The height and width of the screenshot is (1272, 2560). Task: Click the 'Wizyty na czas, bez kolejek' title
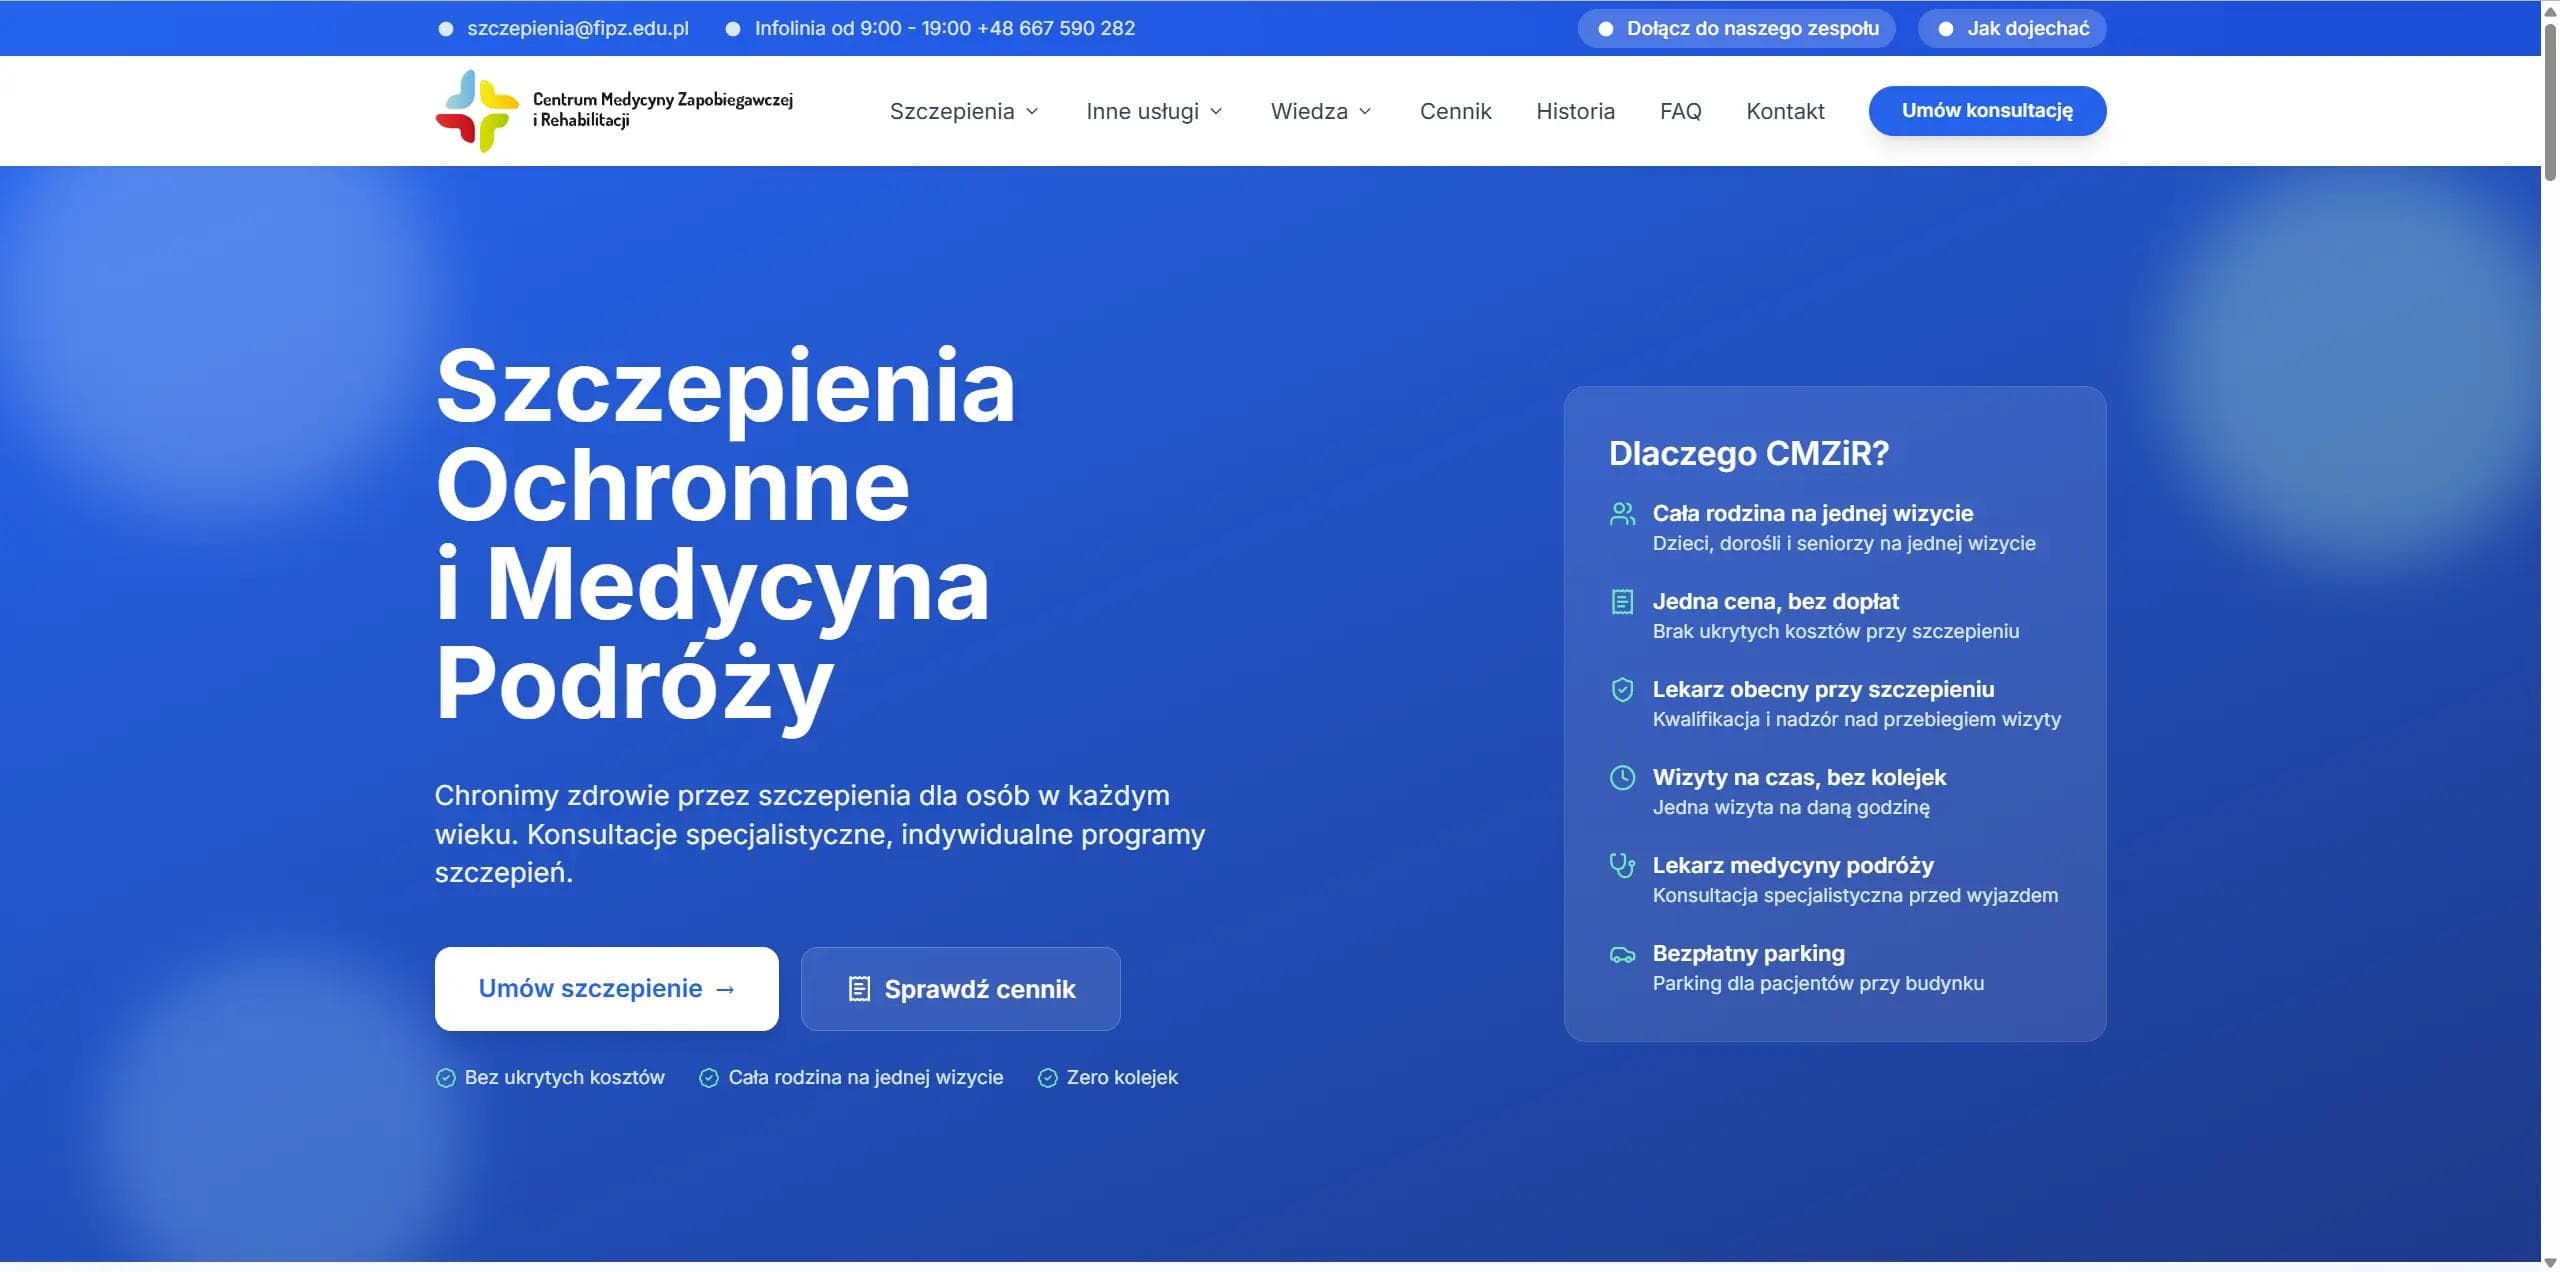coord(1799,778)
